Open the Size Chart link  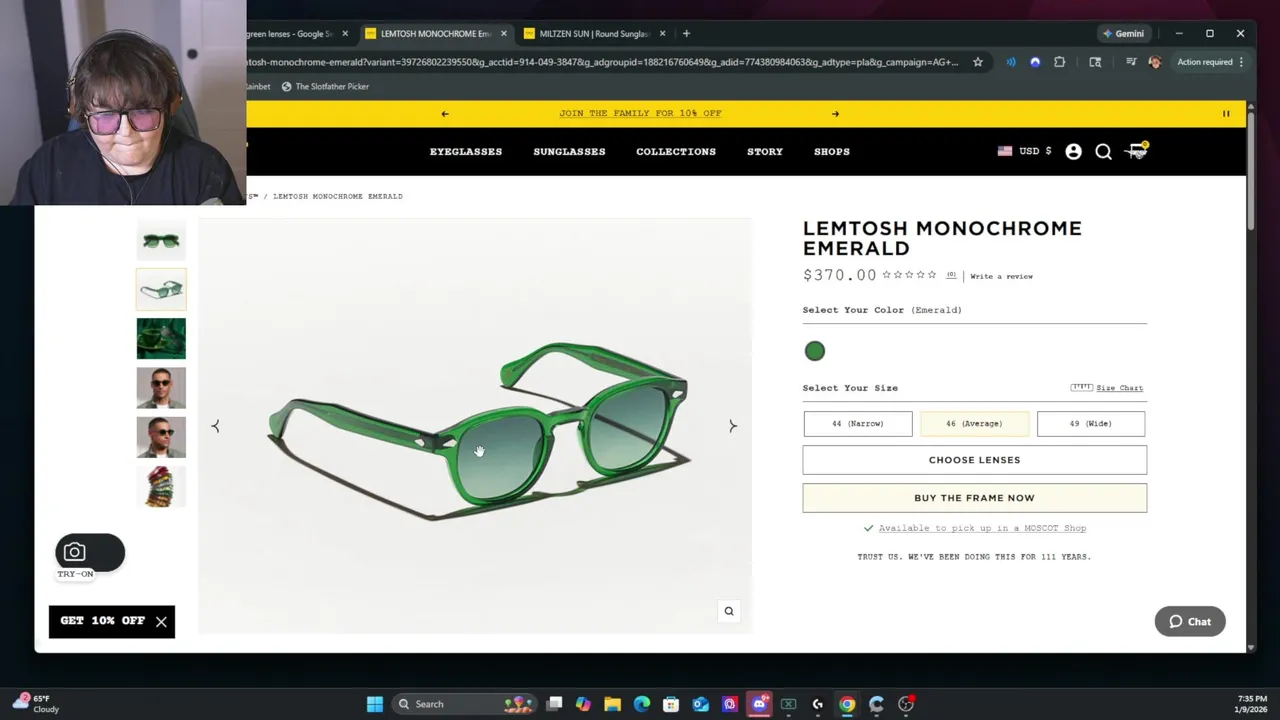1119,388
